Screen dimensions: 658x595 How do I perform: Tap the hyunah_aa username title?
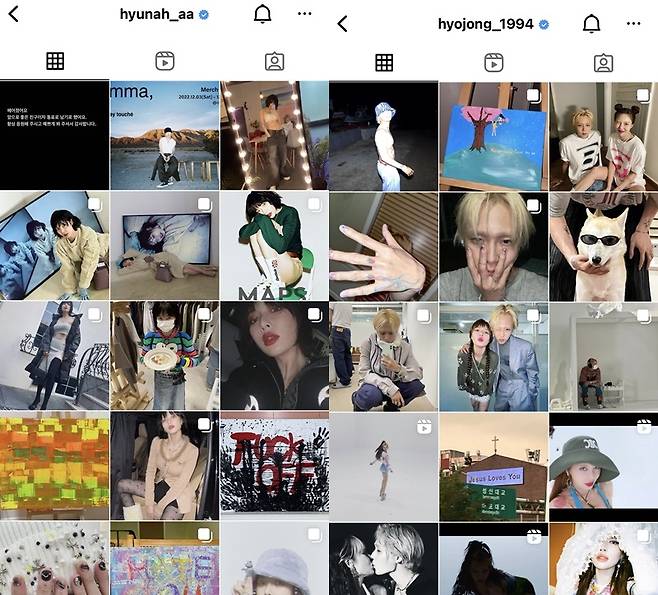click(157, 15)
